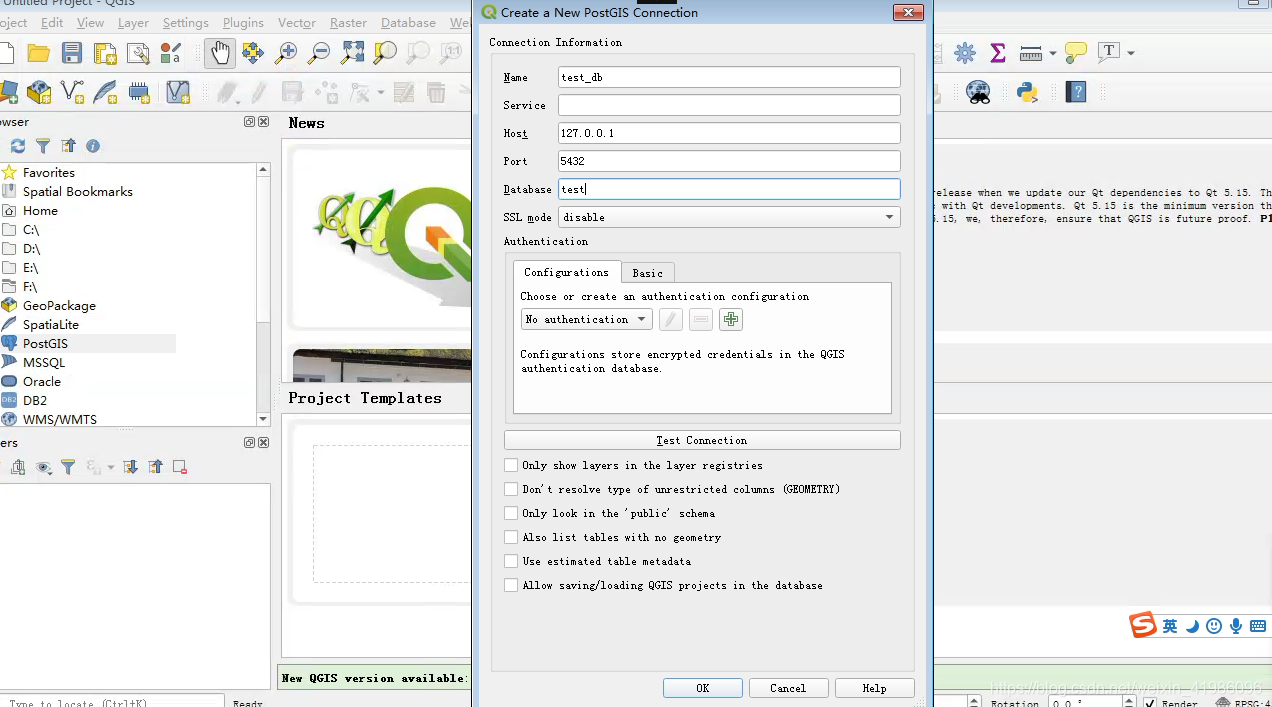This screenshot has width=1272, height=707.
Task: Click the Browser panel filter icon
Action: pos(43,146)
